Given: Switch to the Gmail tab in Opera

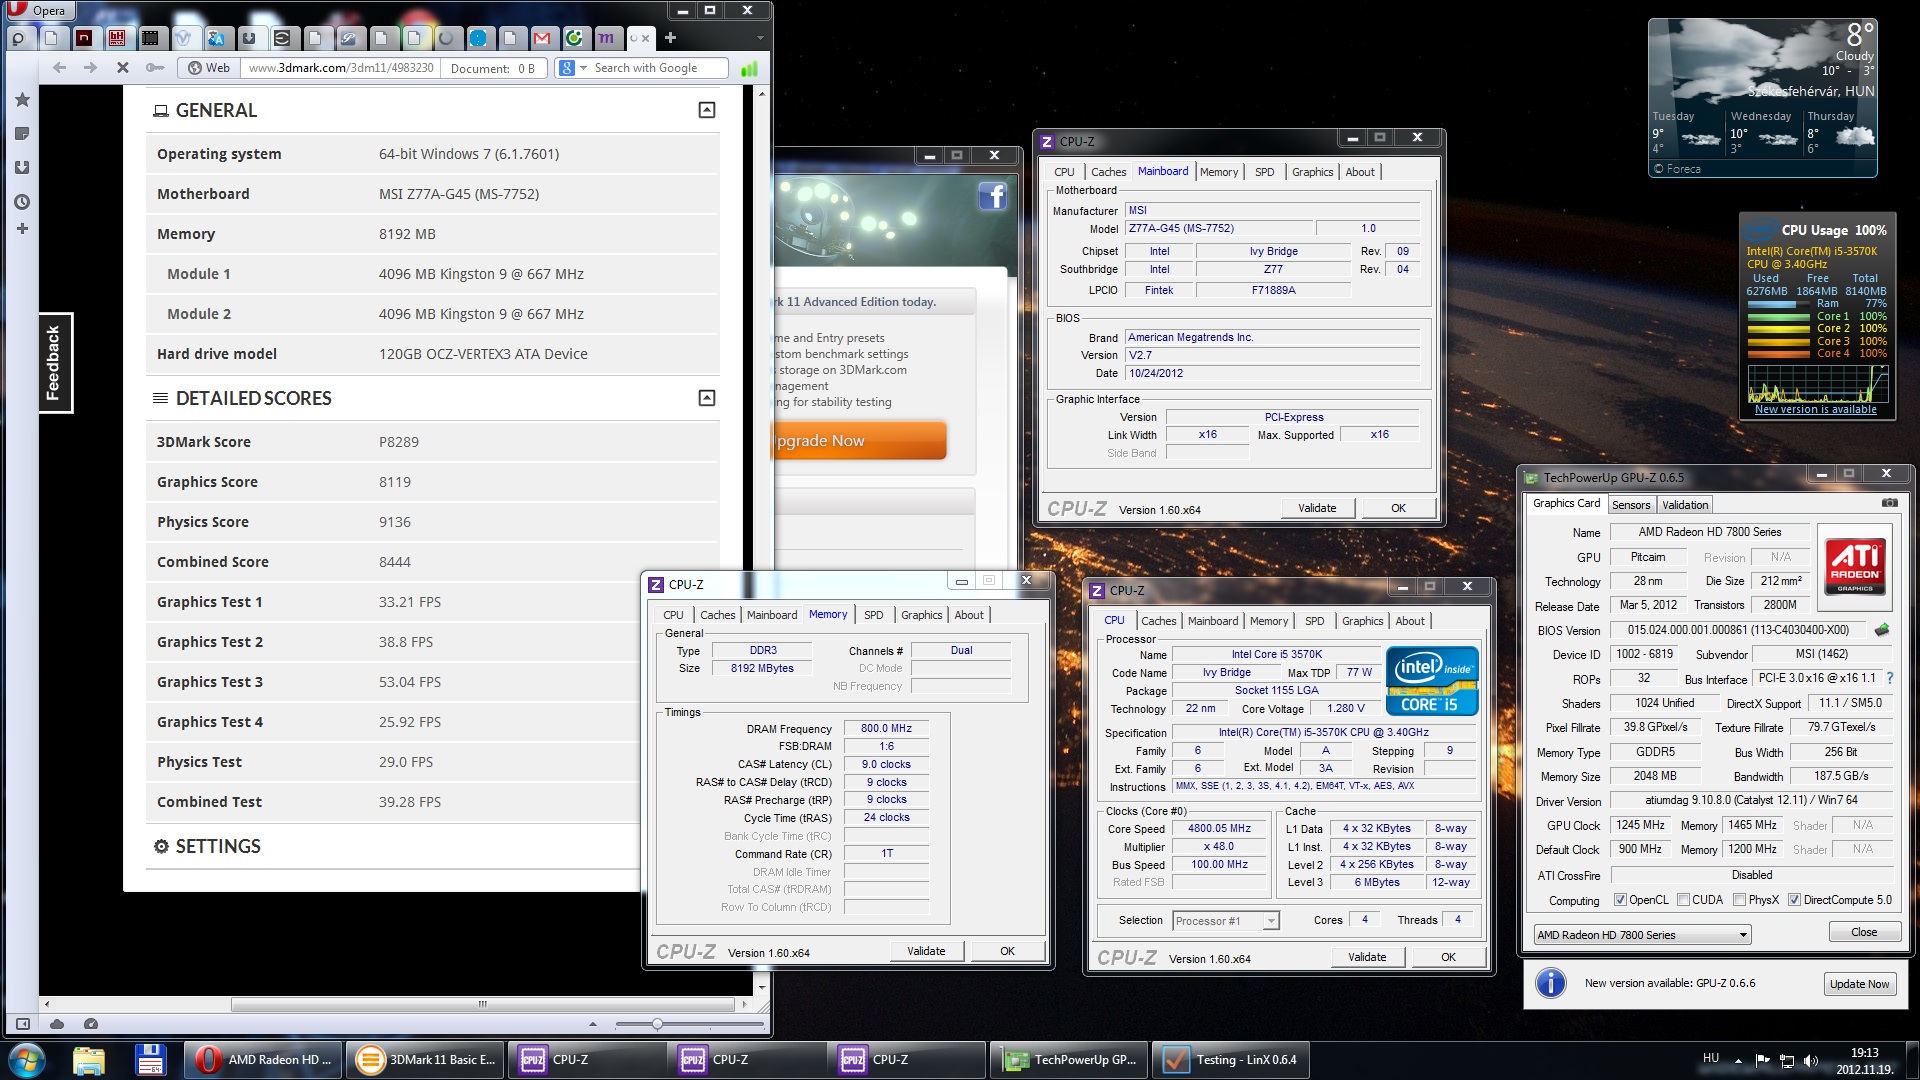Looking at the screenshot, I should [x=542, y=38].
